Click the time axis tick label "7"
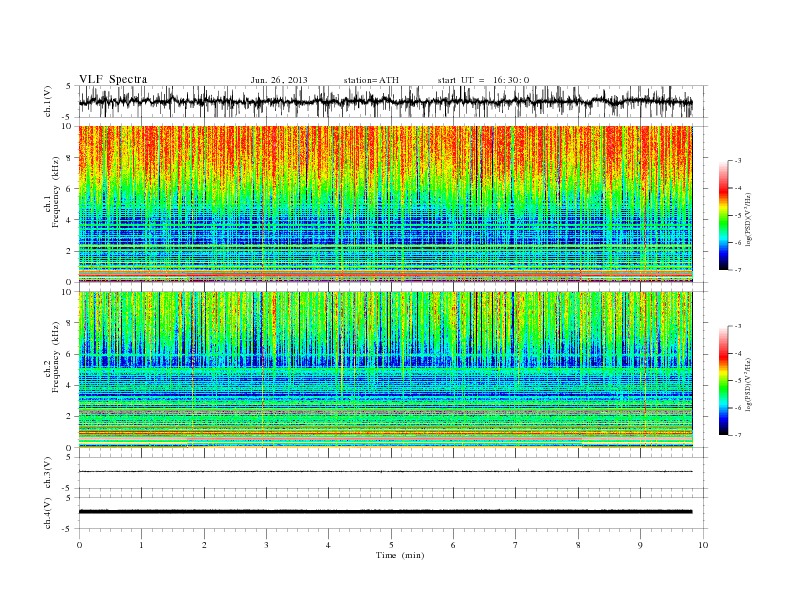This screenshot has height=612, width=792. (516, 545)
